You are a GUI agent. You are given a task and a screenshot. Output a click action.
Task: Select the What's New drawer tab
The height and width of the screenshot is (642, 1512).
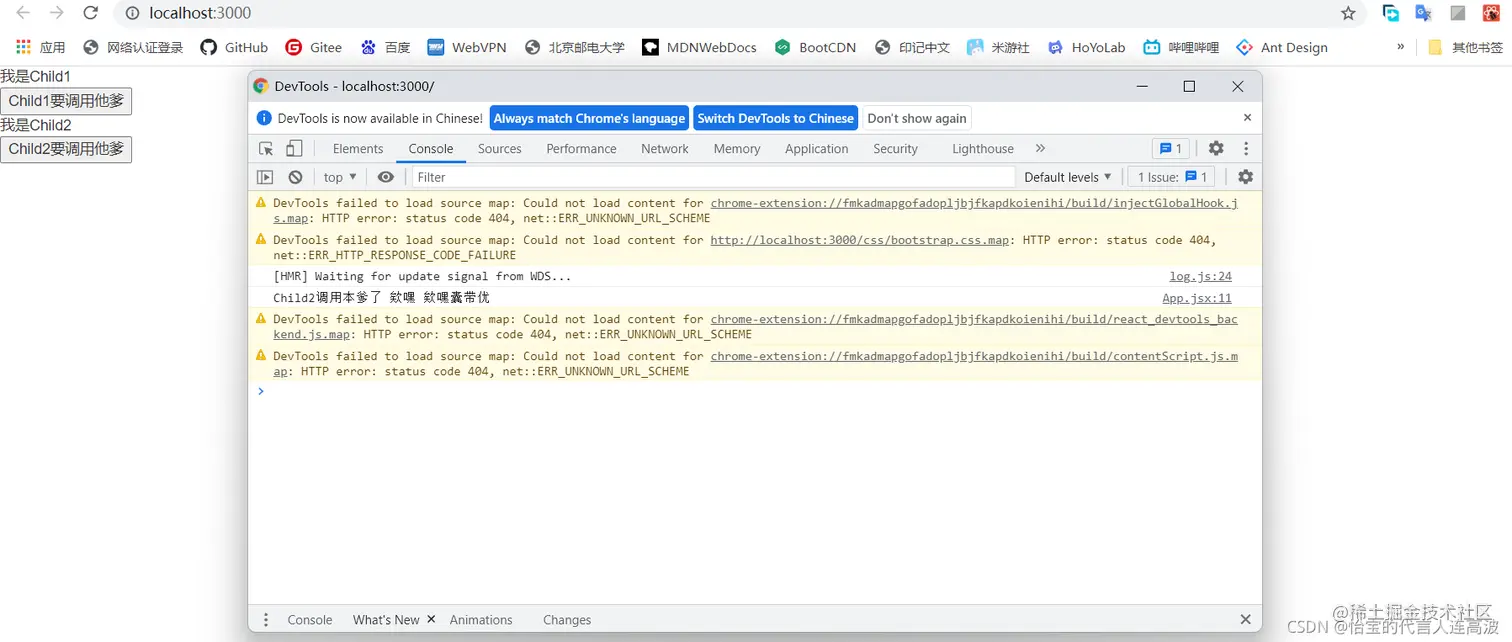386,620
